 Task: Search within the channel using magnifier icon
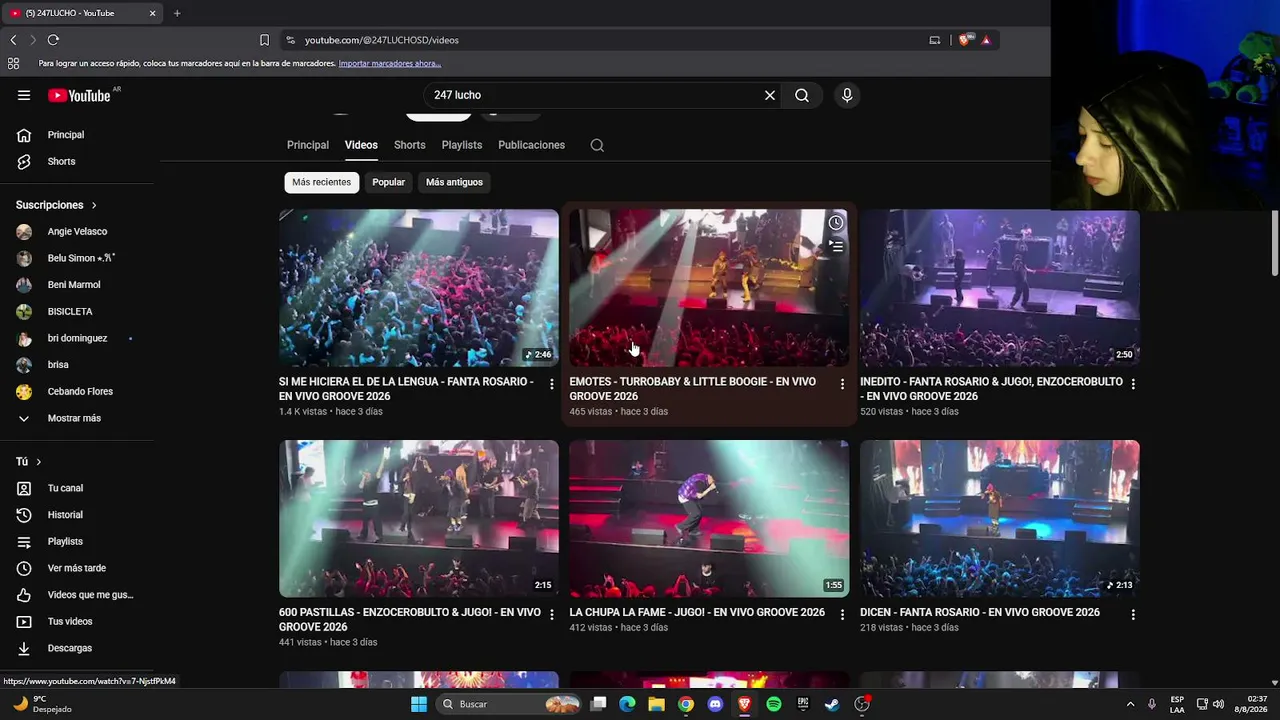(597, 145)
